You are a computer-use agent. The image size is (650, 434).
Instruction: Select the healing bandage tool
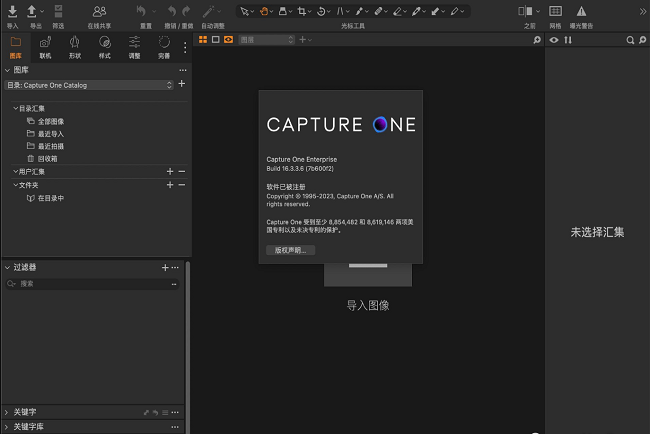[x=378, y=12]
